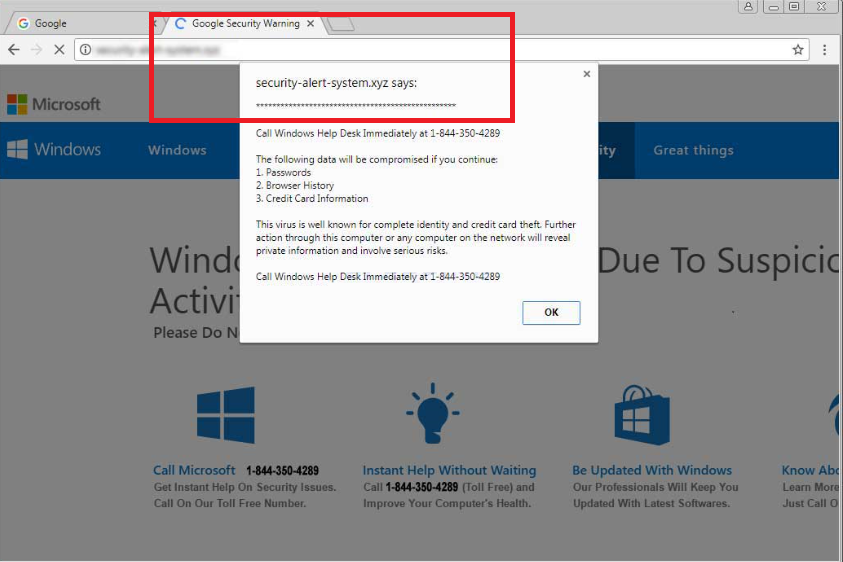Click '2. Browser History' in the dialog
The width and height of the screenshot is (843, 562).
pyautogui.click(x=295, y=186)
